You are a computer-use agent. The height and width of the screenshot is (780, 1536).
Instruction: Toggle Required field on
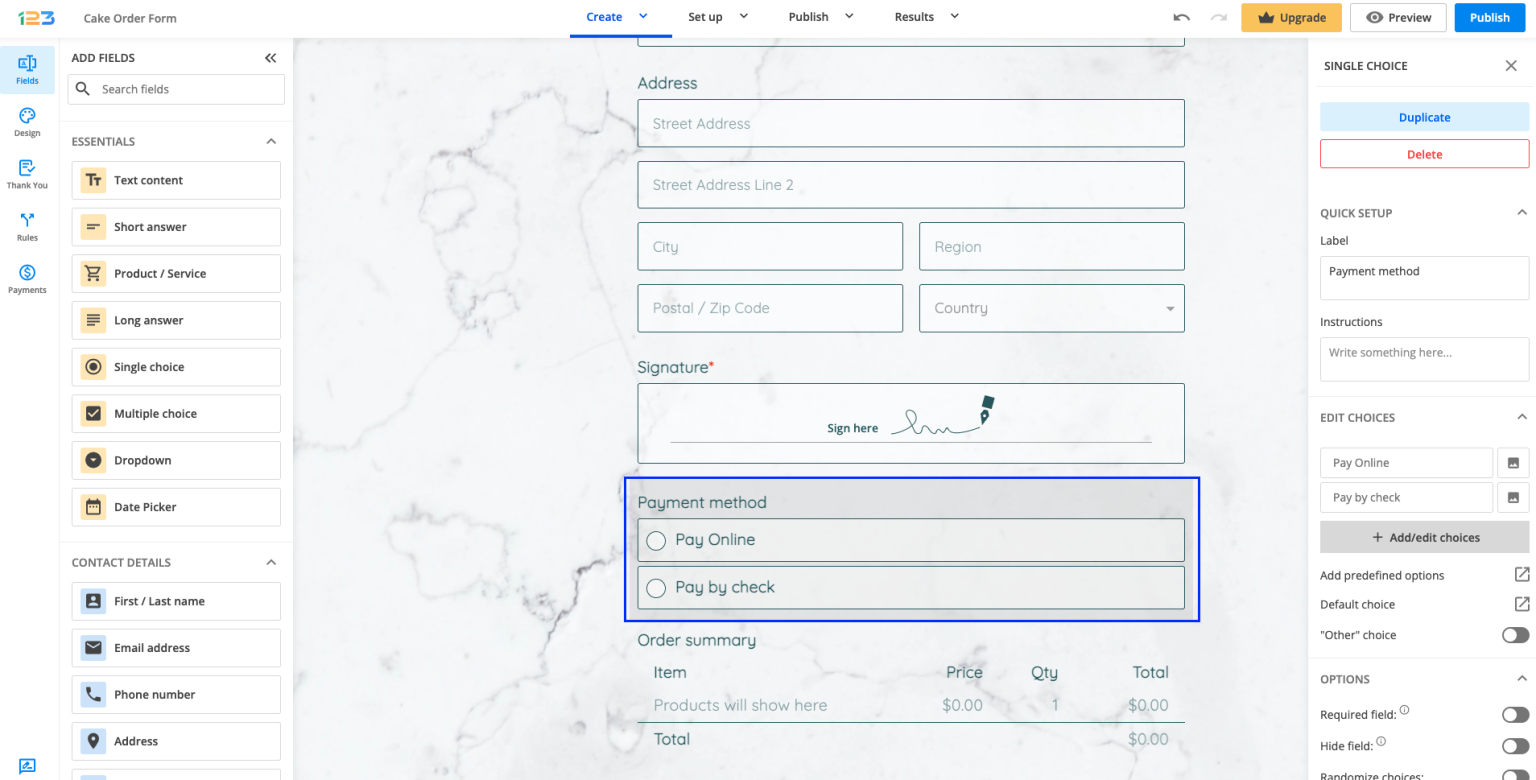pyautogui.click(x=1515, y=714)
